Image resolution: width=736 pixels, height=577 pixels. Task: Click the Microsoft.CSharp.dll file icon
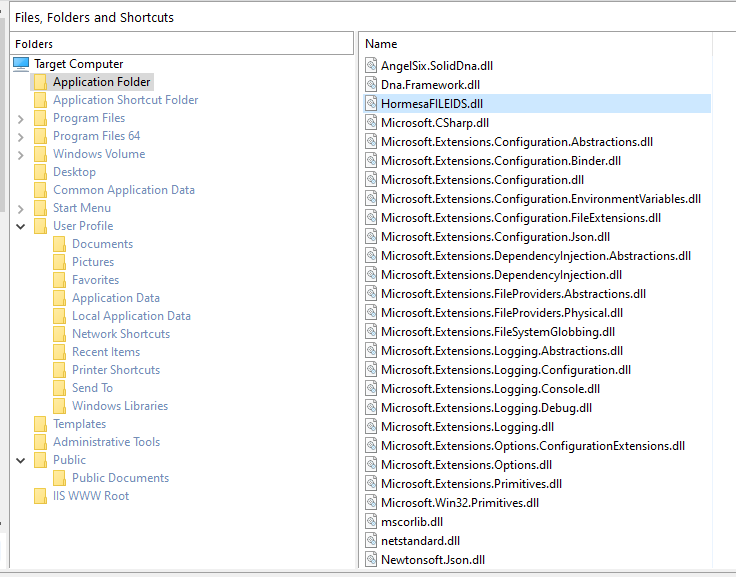pos(371,123)
